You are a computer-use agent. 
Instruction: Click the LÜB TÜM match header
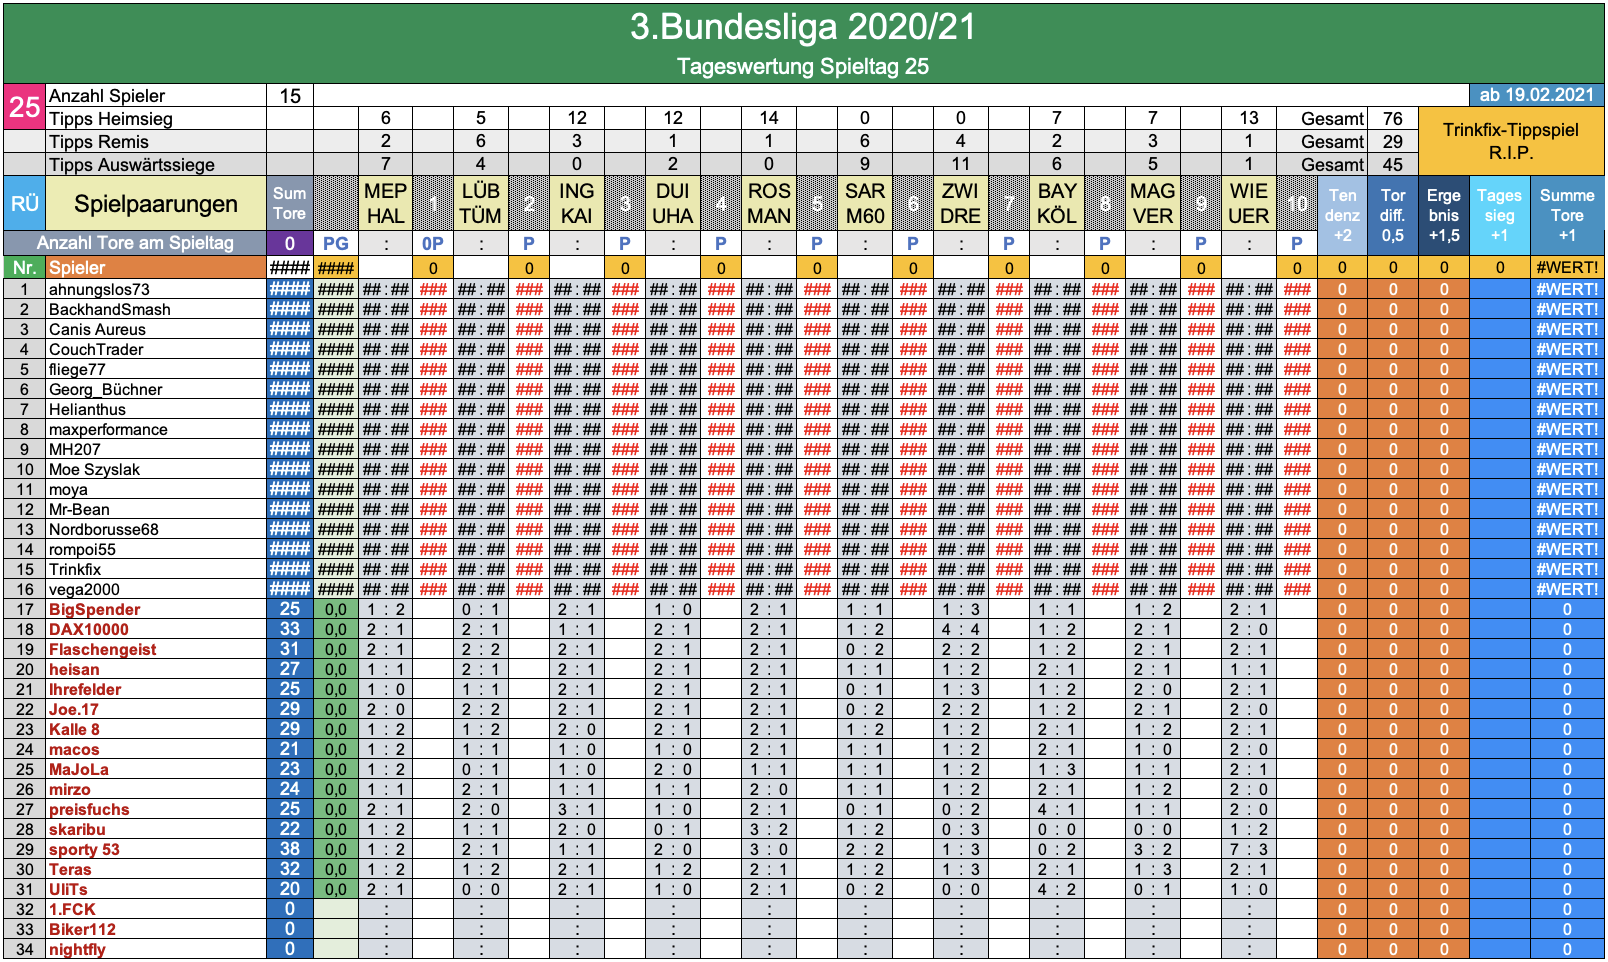pos(481,203)
